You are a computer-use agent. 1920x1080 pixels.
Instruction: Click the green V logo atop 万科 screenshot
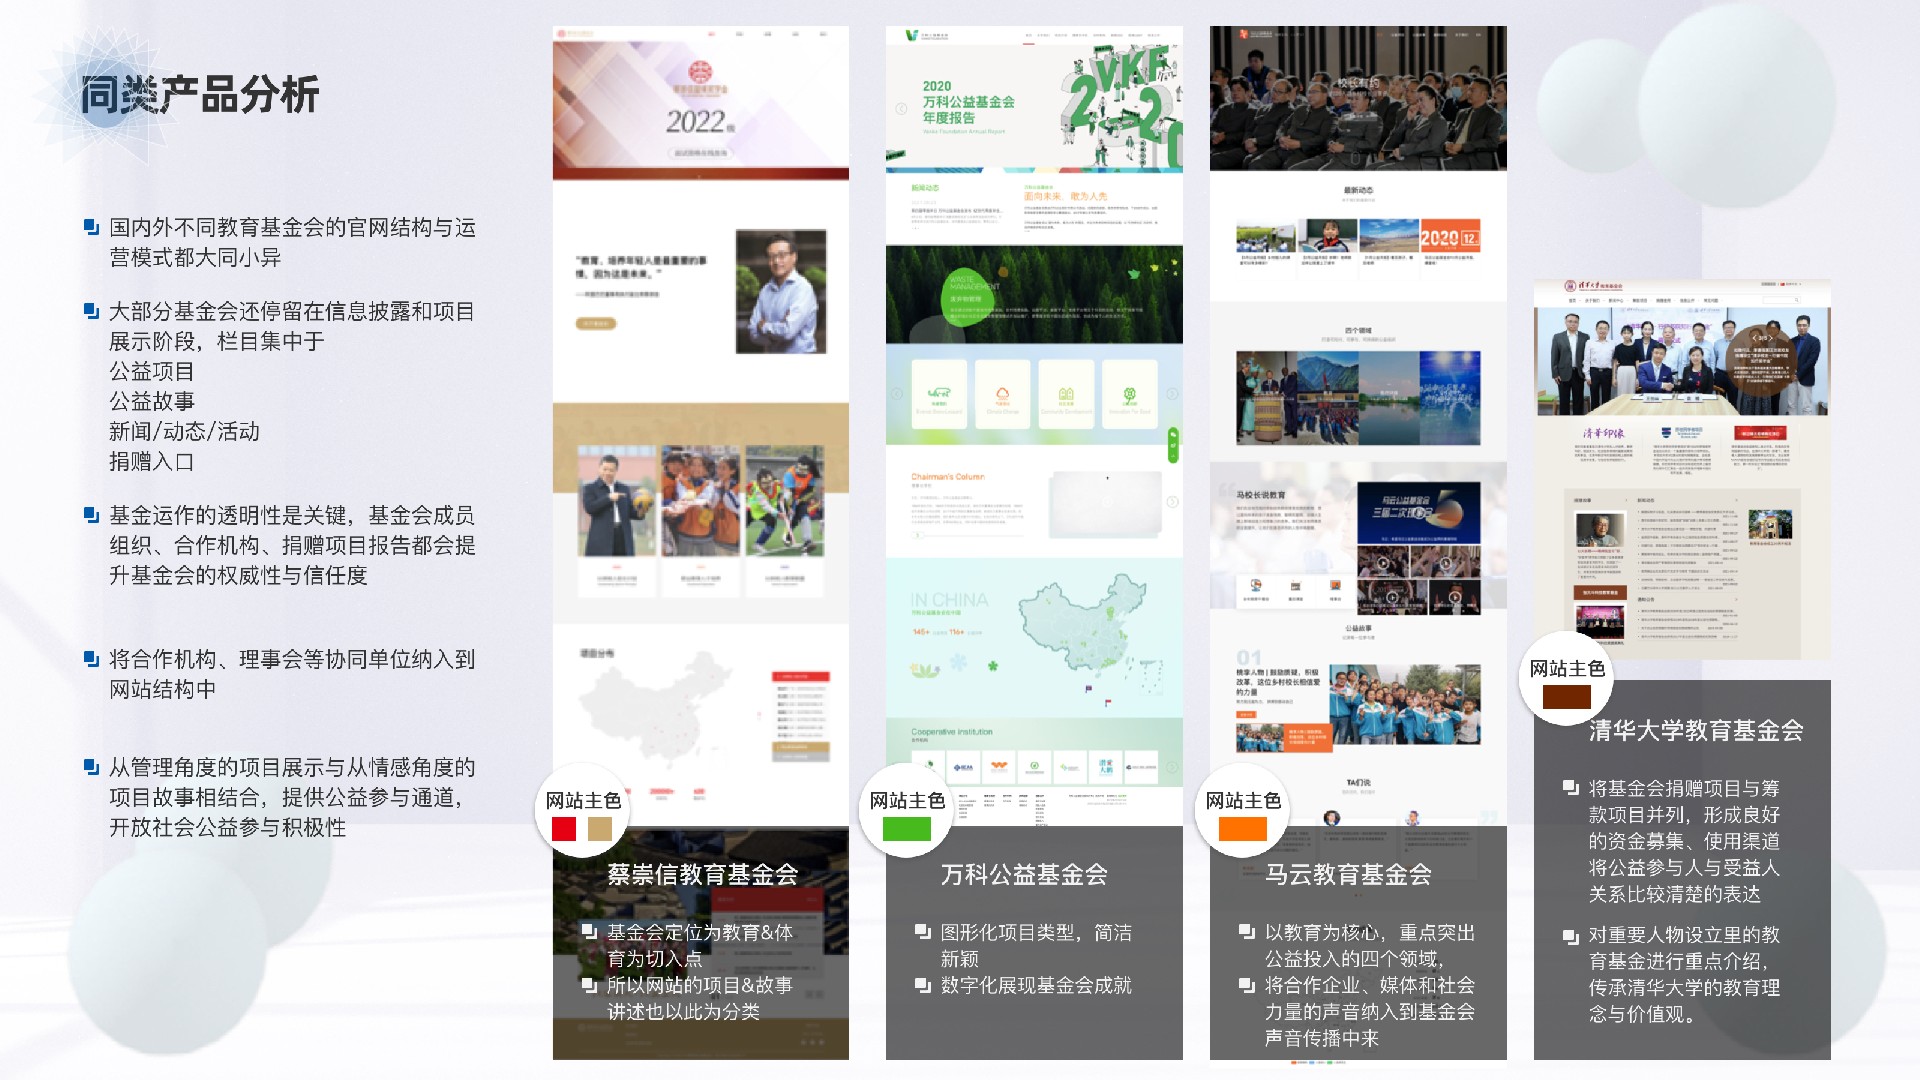coord(912,35)
